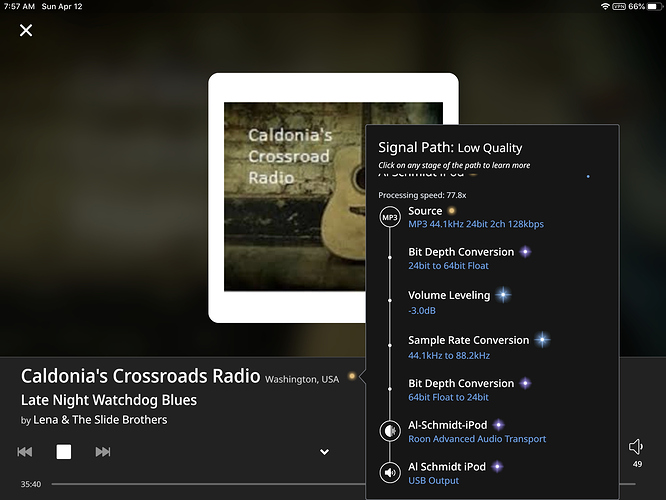Click the -3.0dB leveling value
This screenshot has width=666, height=500.
(x=422, y=311)
